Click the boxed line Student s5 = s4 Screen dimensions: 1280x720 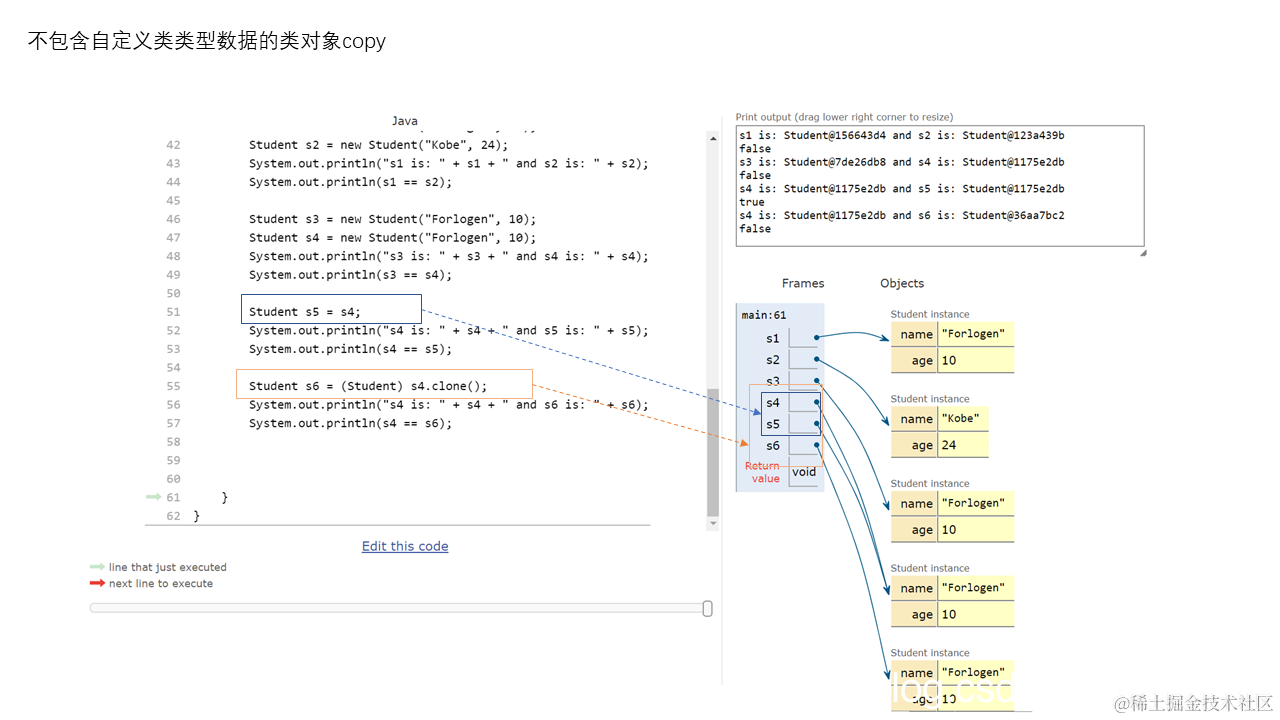331,309
